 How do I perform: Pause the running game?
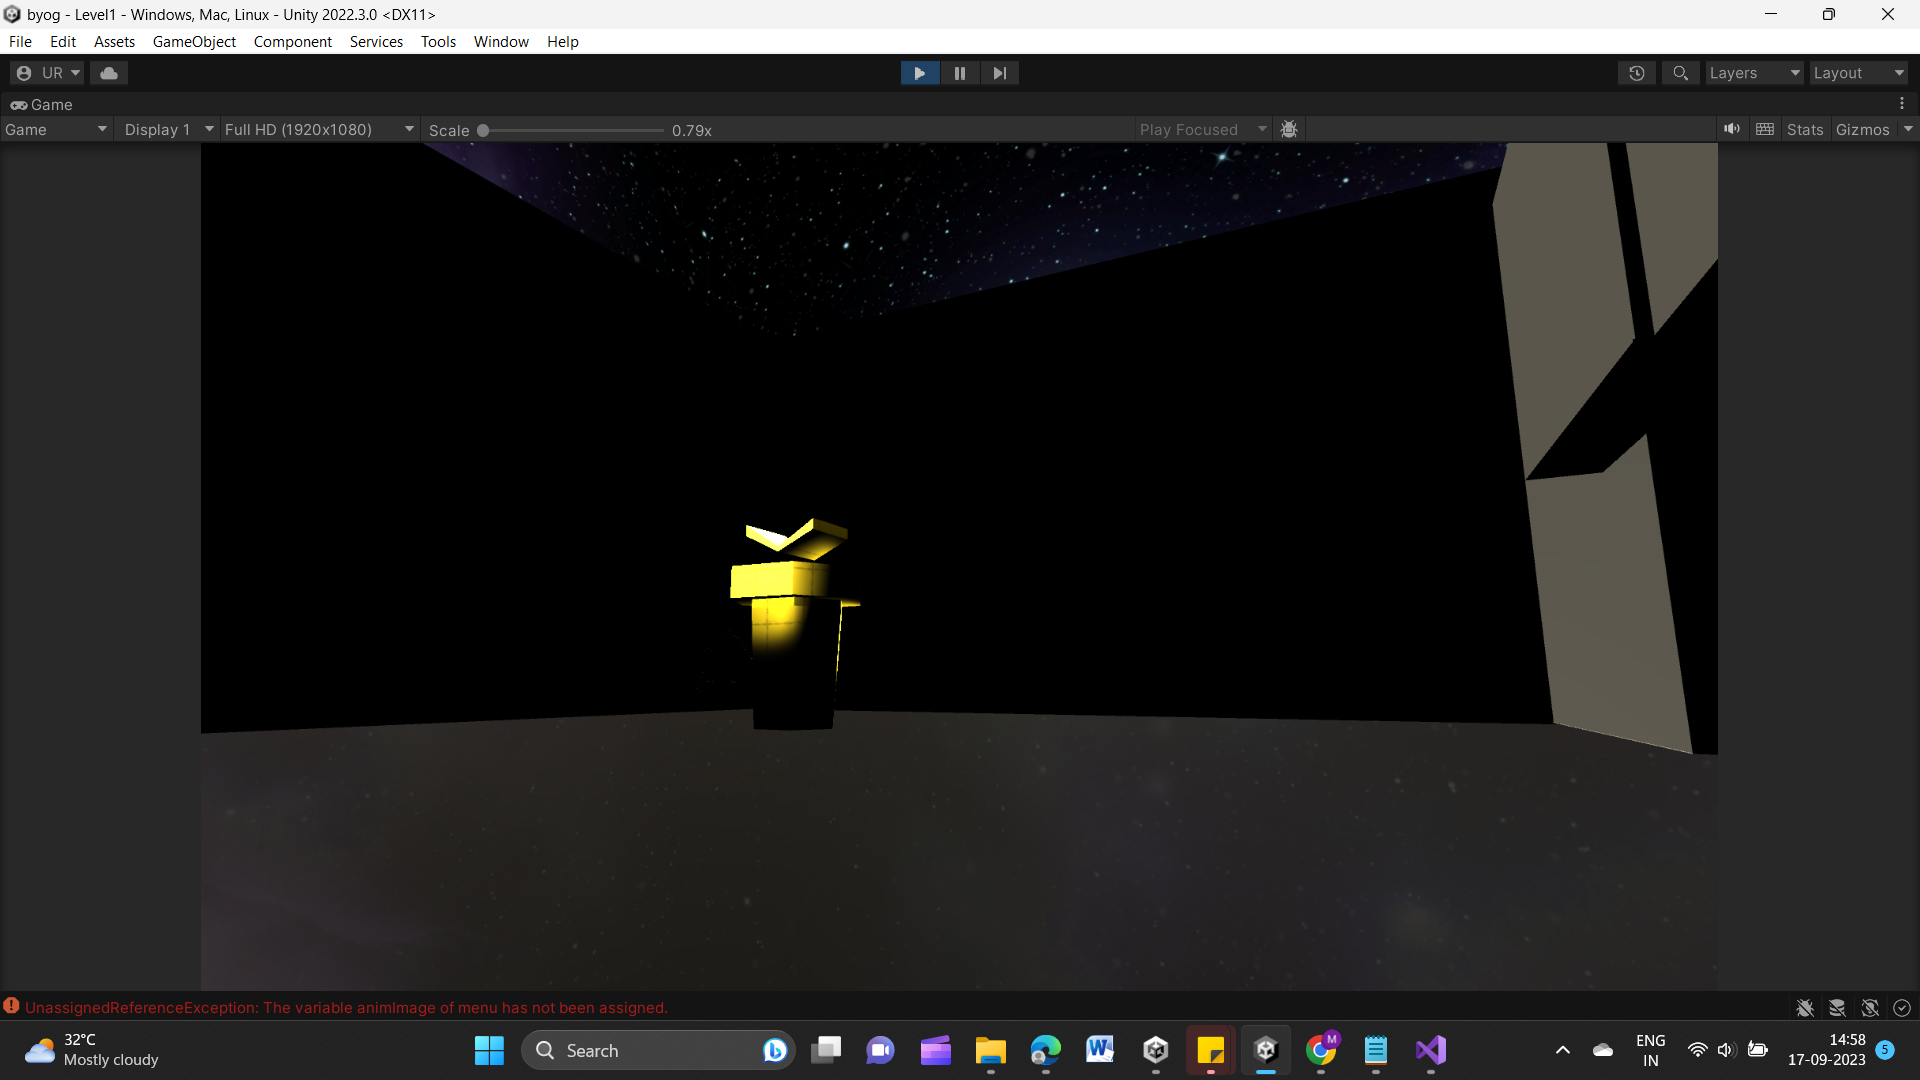tap(959, 73)
